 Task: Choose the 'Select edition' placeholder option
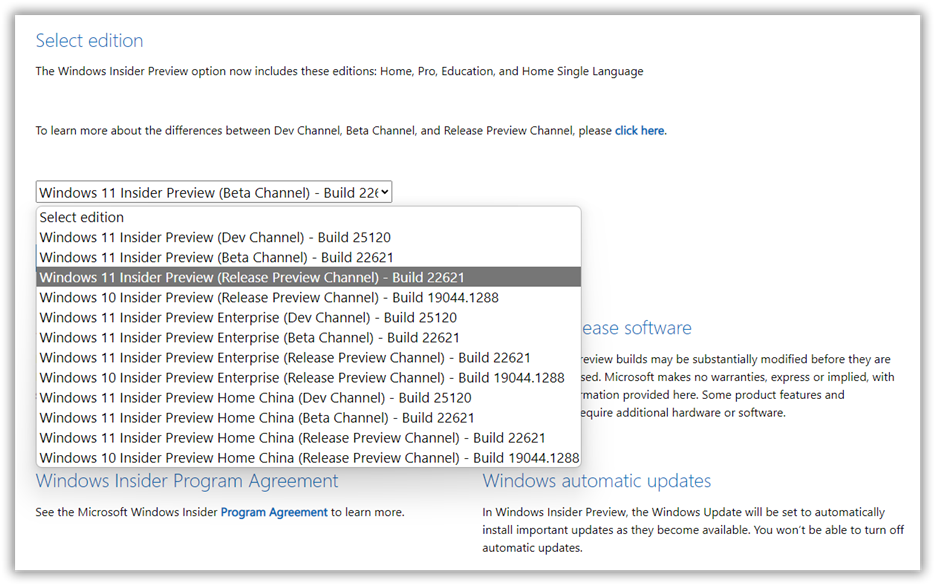(308, 217)
